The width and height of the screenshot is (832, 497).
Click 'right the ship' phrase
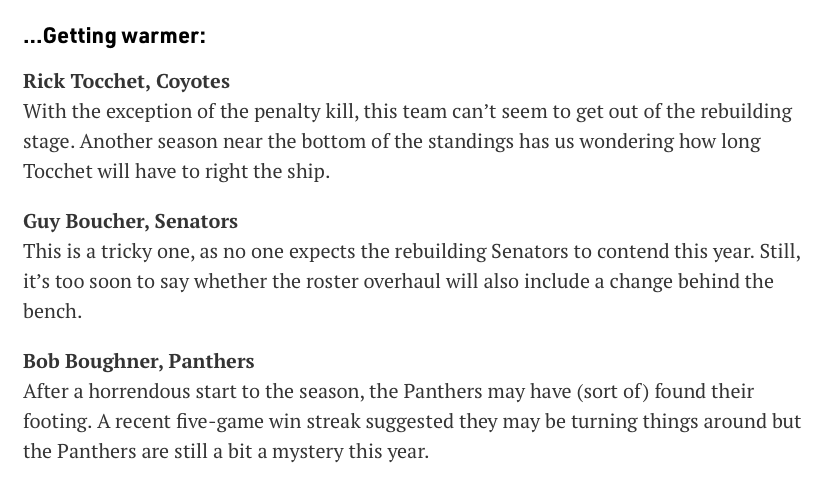click(x=267, y=171)
